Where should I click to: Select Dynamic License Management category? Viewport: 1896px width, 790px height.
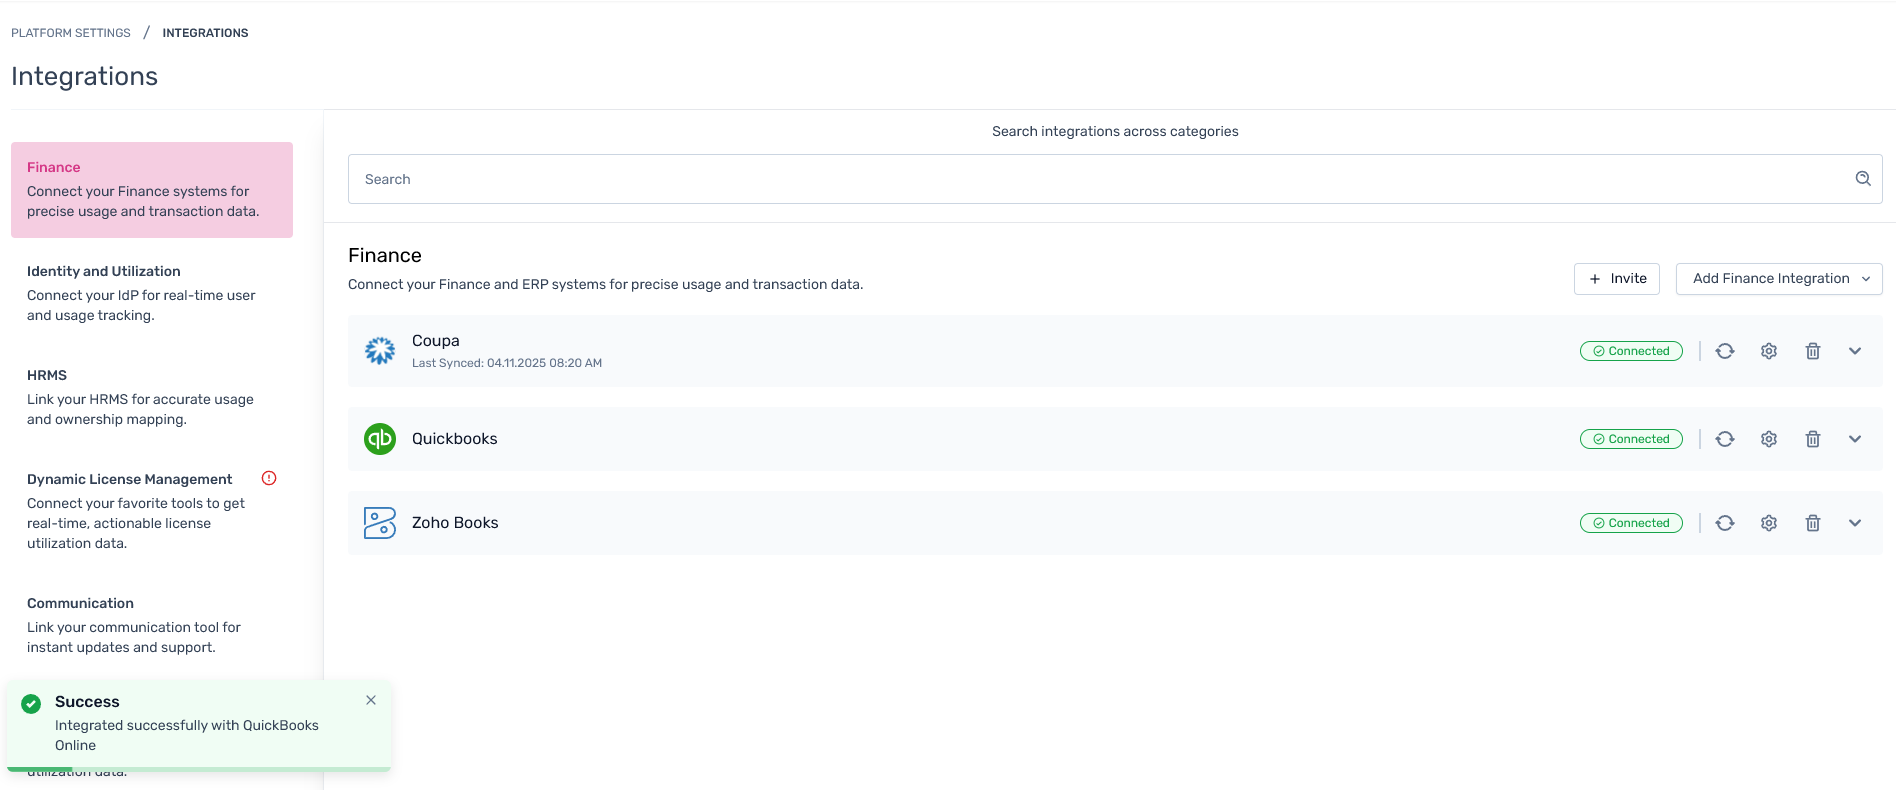click(x=152, y=511)
